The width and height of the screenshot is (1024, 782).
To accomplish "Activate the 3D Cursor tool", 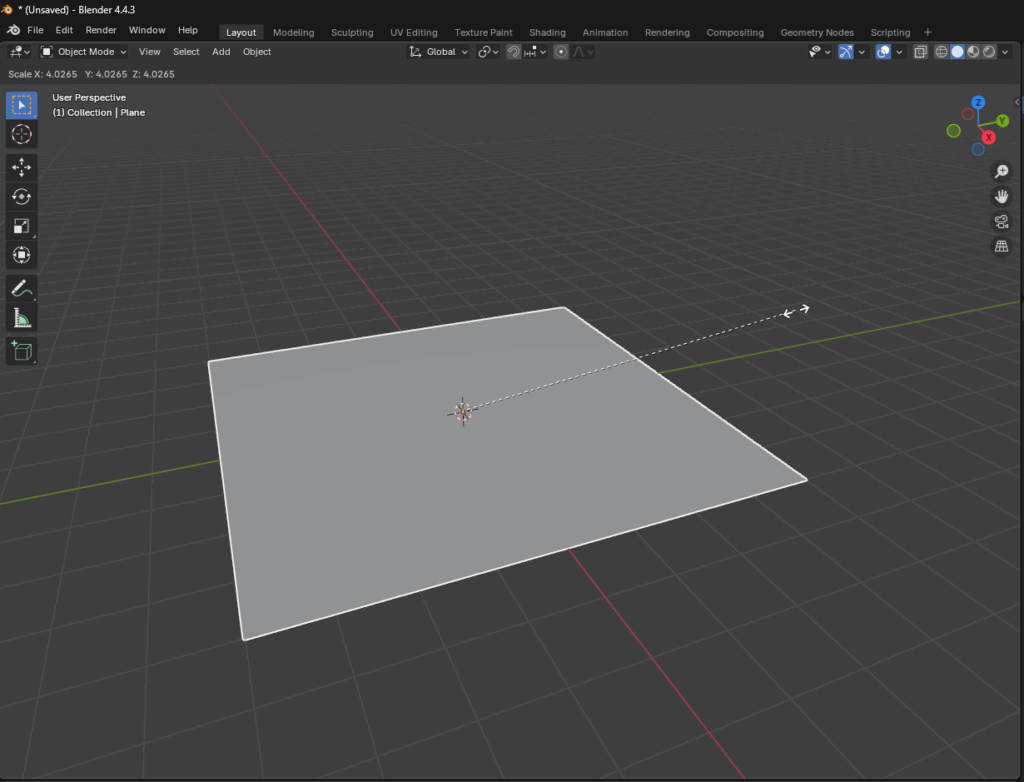I will (22, 134).
